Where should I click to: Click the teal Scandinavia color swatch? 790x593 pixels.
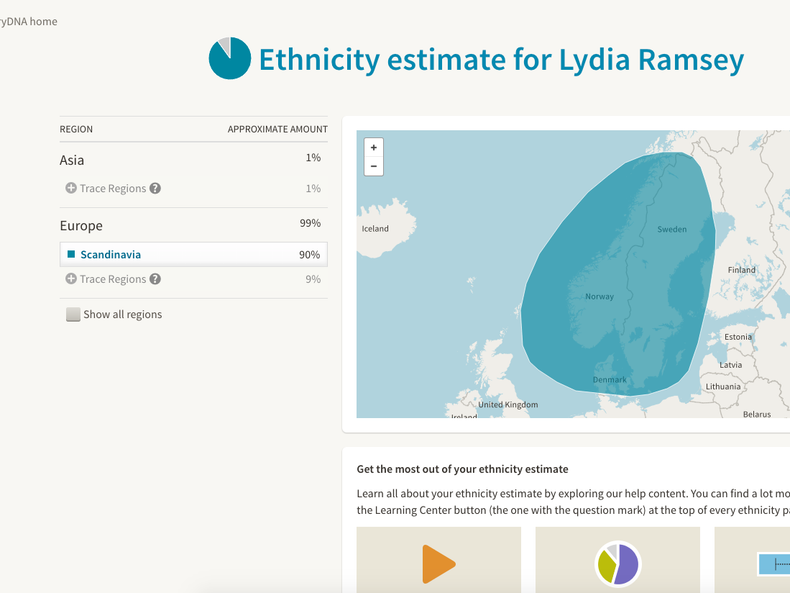[x=71, y=254]
